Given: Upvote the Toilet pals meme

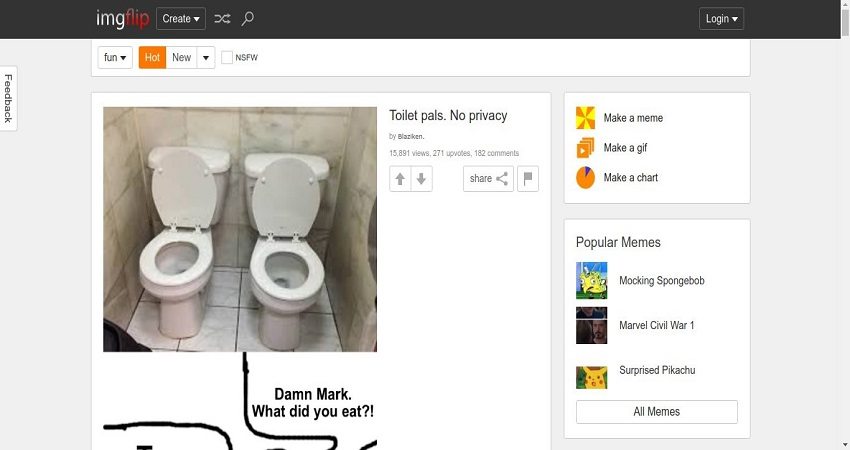Looking at the screenshot, I should (x=400, y=179).
